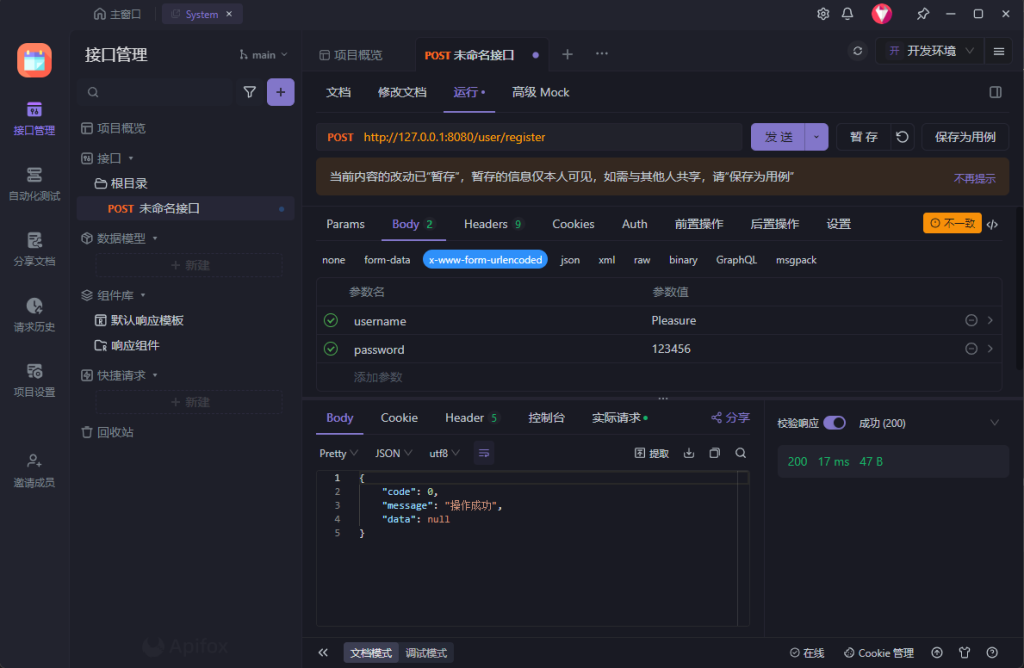Click the 保存为用例 button
The width and height of the screenshot is (1024, 668).
(x=964, y=137)
